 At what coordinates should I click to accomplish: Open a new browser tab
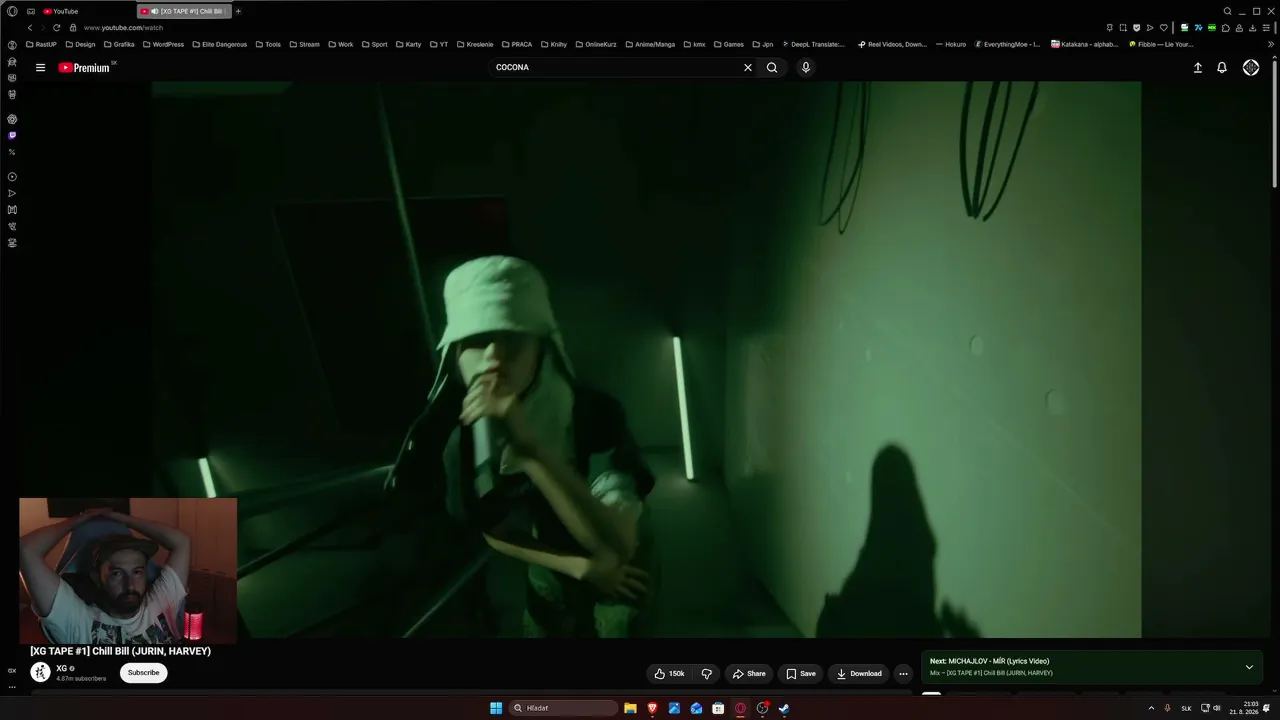(x=238, y=11)
